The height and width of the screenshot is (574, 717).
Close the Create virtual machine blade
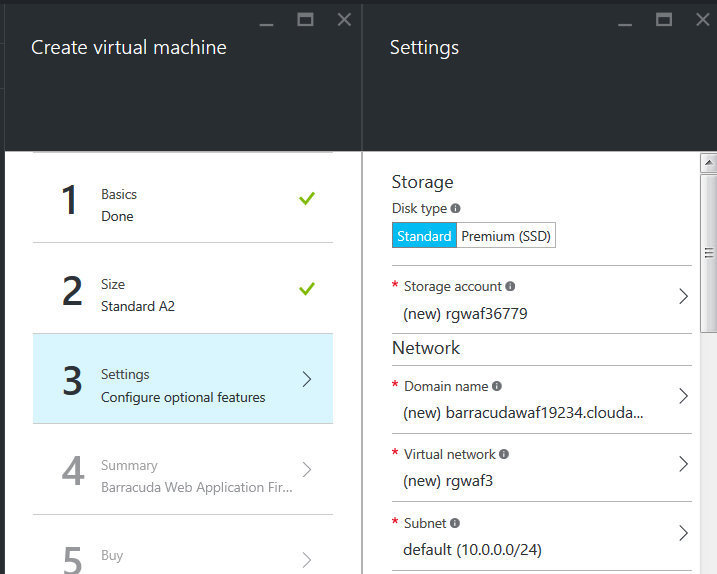click(x=344, y=19)
